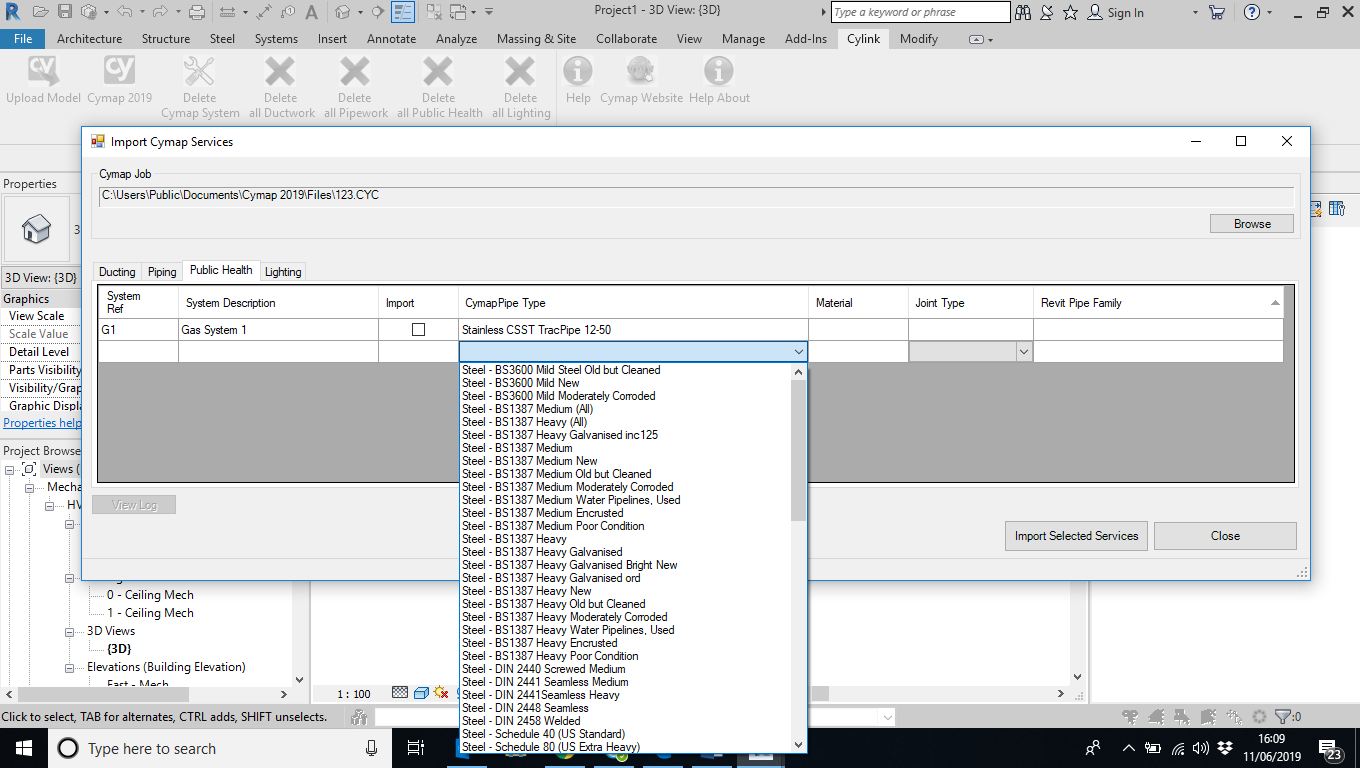Open the Default 3D View from Quick Access Toolbar
The width and height of the screenshot is (1360, 768).
coord(342,11)
